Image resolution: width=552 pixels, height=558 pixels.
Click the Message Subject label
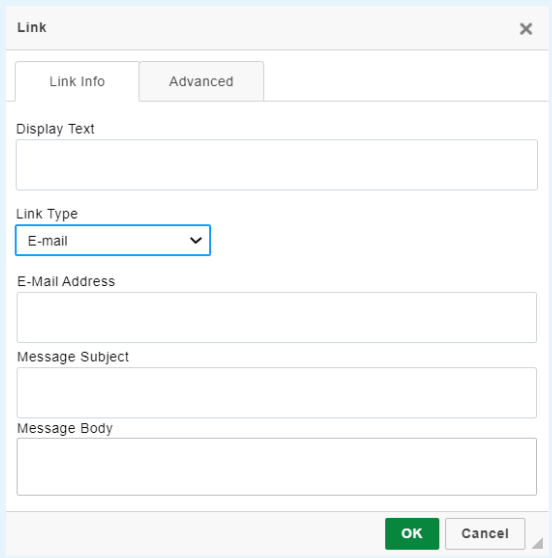pos(73,357)
